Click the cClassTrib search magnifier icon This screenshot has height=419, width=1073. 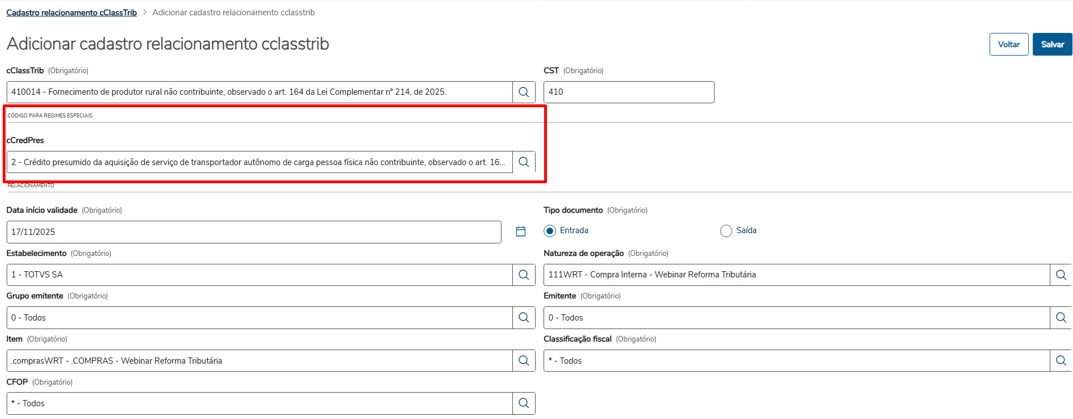pyautogui.click(x=524, y=92)
